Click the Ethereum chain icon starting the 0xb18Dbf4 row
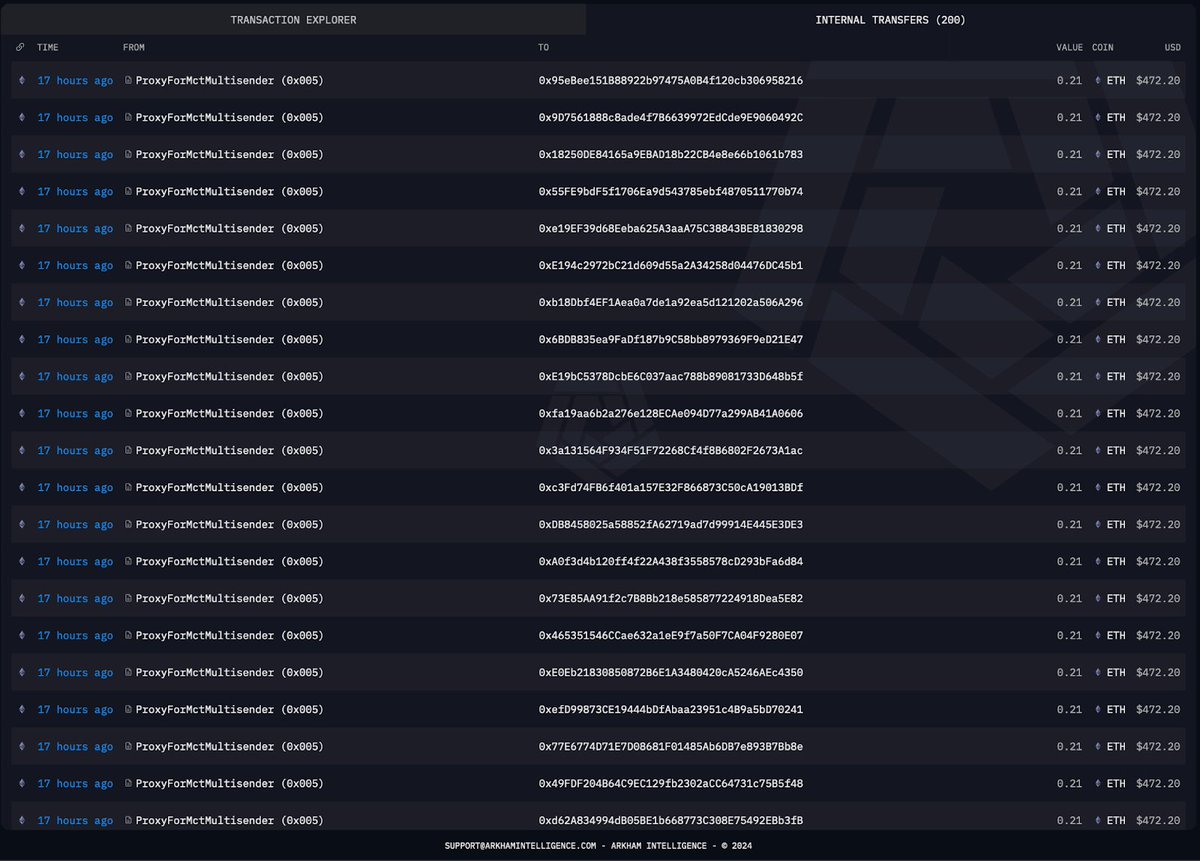Image resolution: width=1200 pixels, height=861 pixels. coord(22,303)
